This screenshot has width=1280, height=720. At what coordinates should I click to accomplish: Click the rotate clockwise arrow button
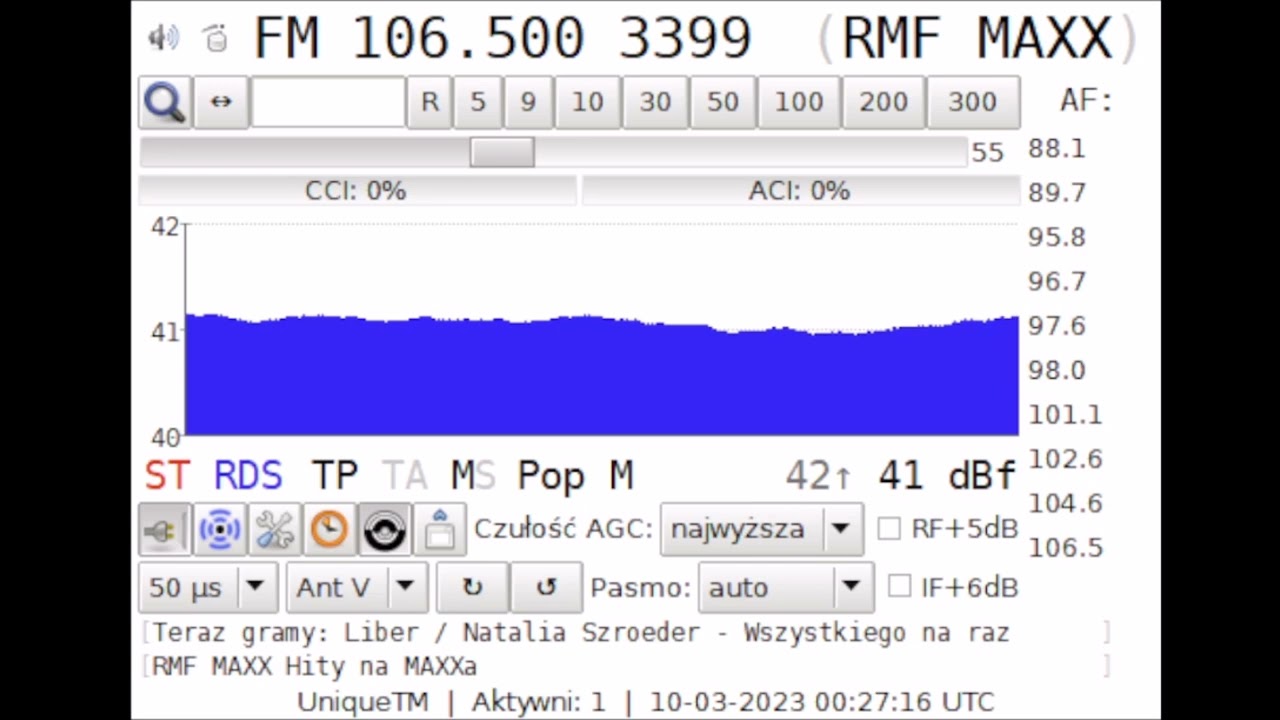pyautogui.click(x=473, y=587)
